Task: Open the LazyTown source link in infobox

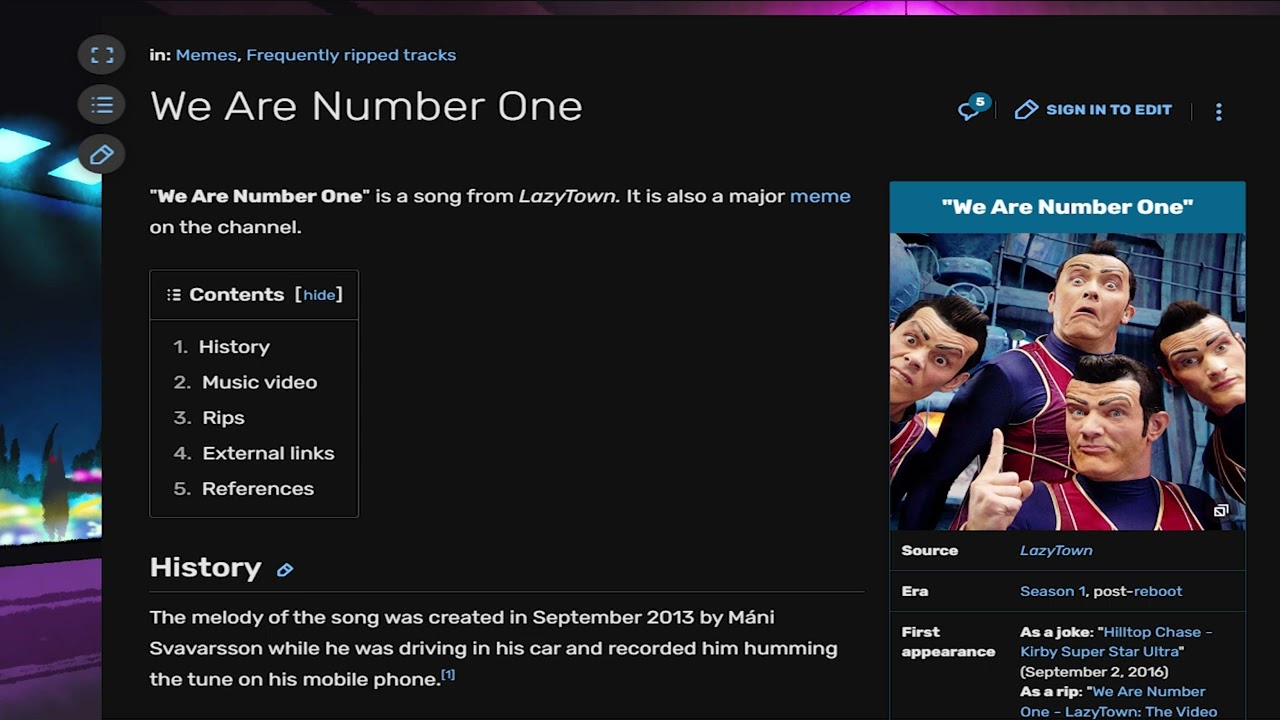Action: (x=1056, y=551)
